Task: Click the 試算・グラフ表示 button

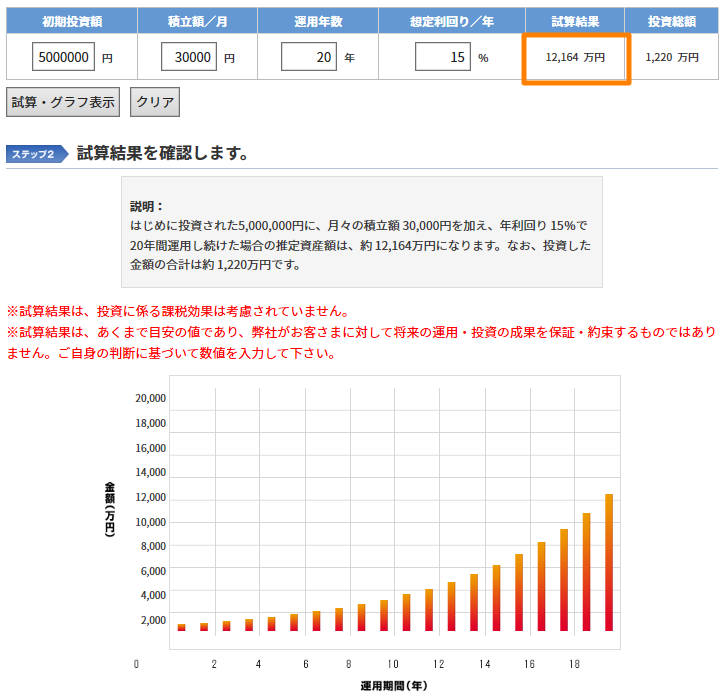Action: tap(63, 102)
